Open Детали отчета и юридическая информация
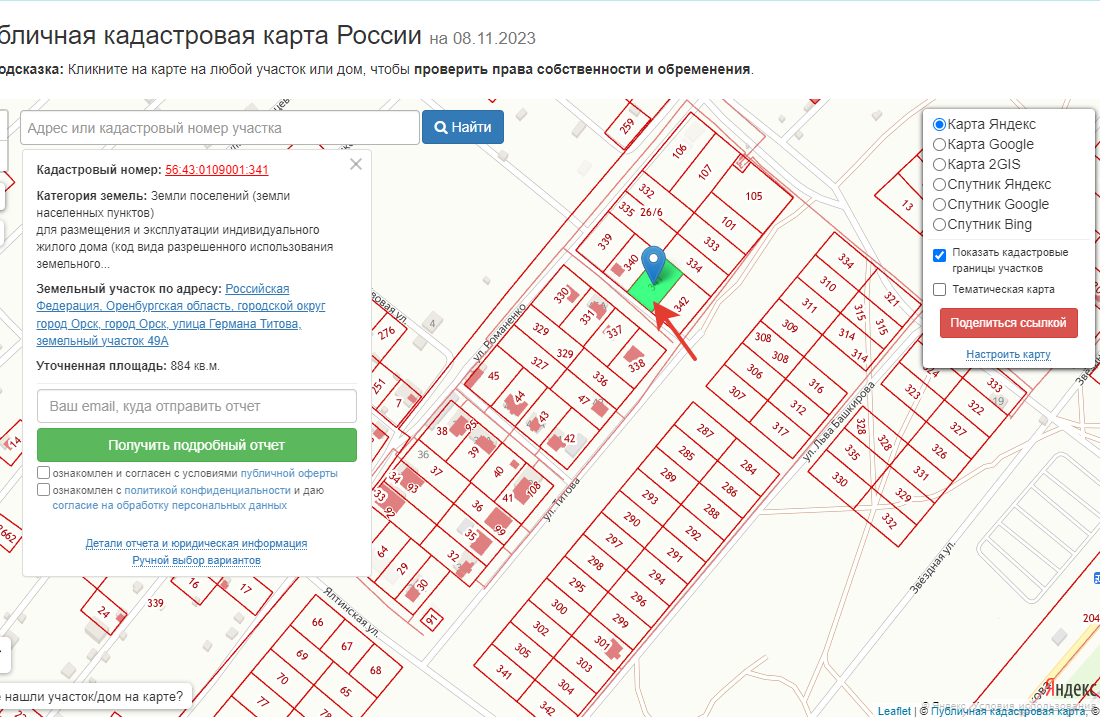 [196, 543]
